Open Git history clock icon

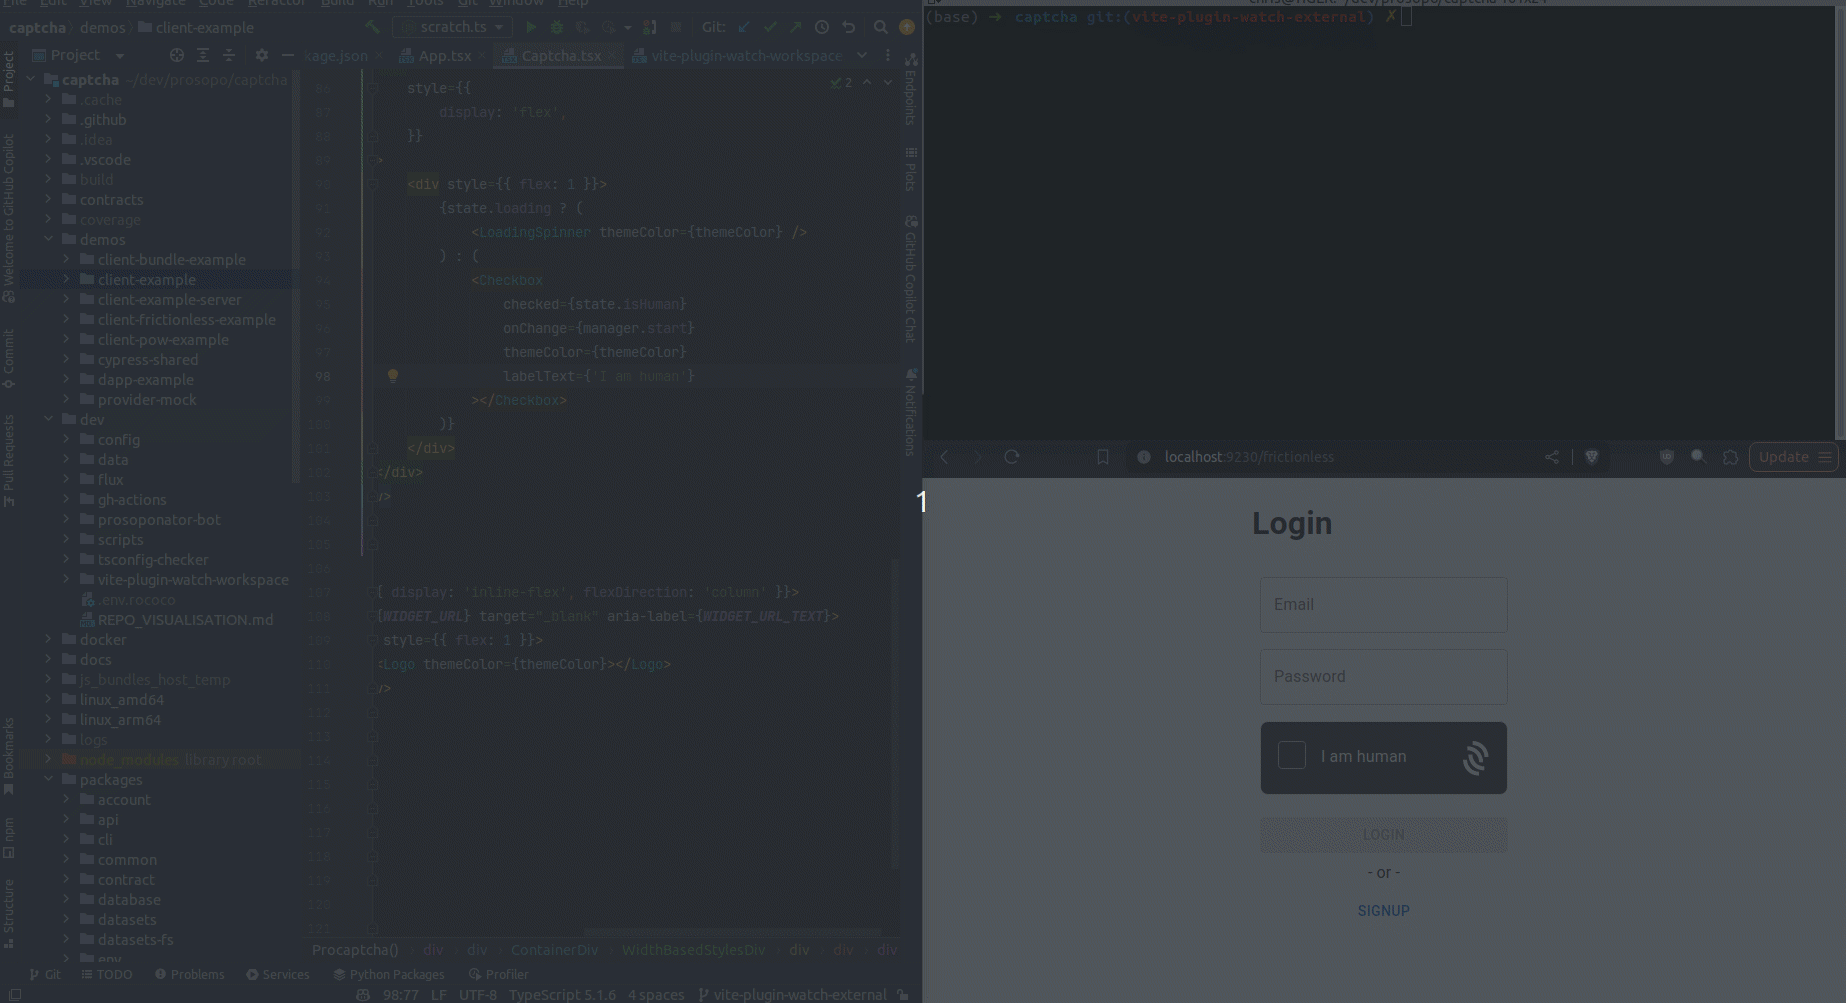[x=822, y=27]
